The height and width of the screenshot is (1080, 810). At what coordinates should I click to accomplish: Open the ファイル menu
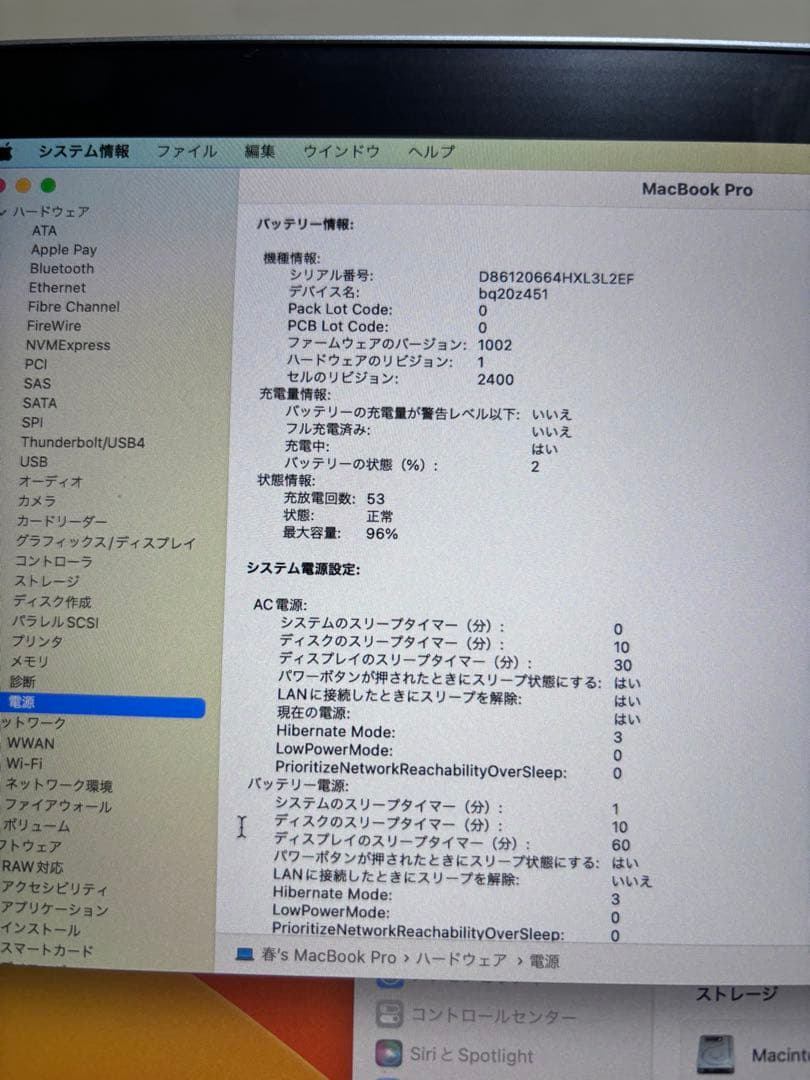pyautogui.click(x=188, y=150)
